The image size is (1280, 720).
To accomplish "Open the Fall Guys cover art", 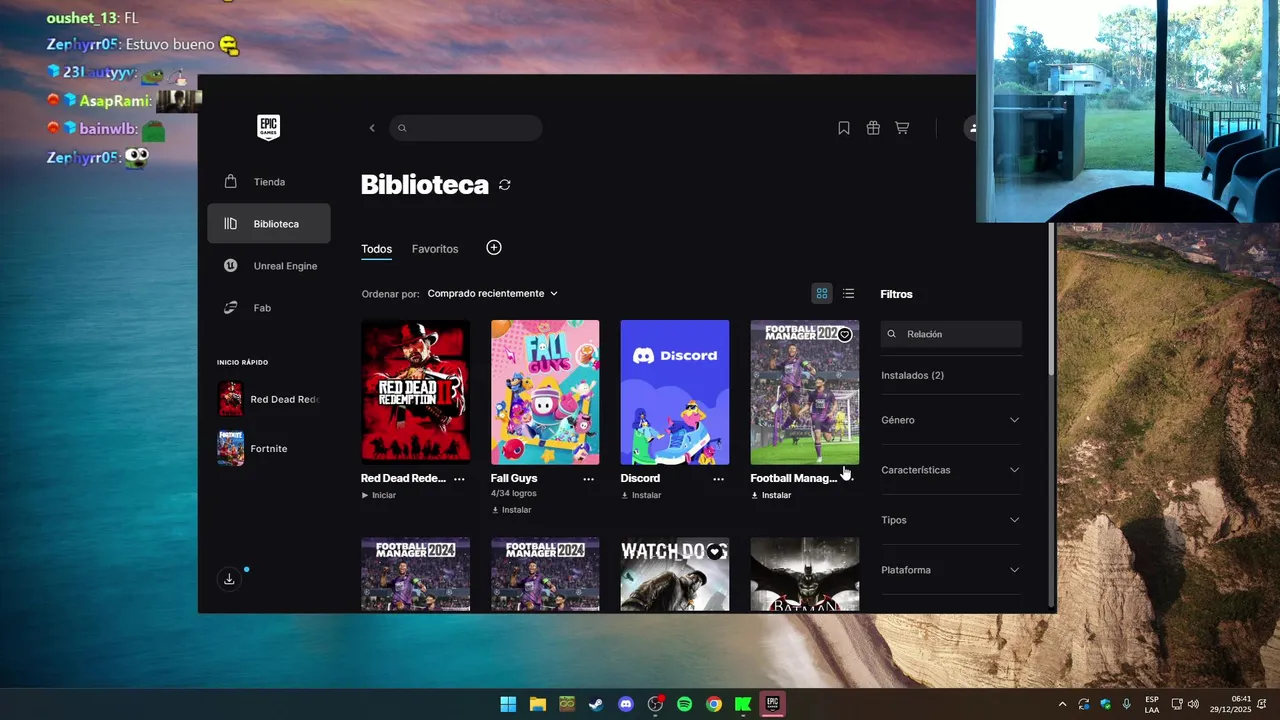I will pos(545,392).
